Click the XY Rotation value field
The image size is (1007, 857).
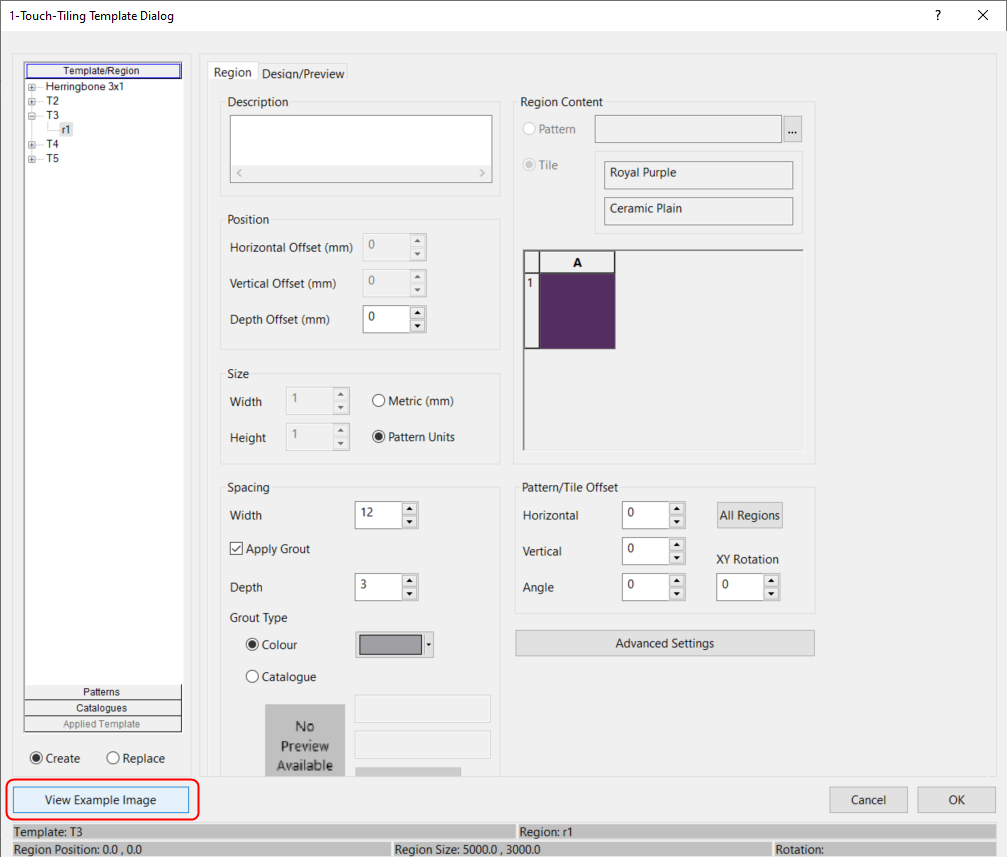click(x=740, y=587)
